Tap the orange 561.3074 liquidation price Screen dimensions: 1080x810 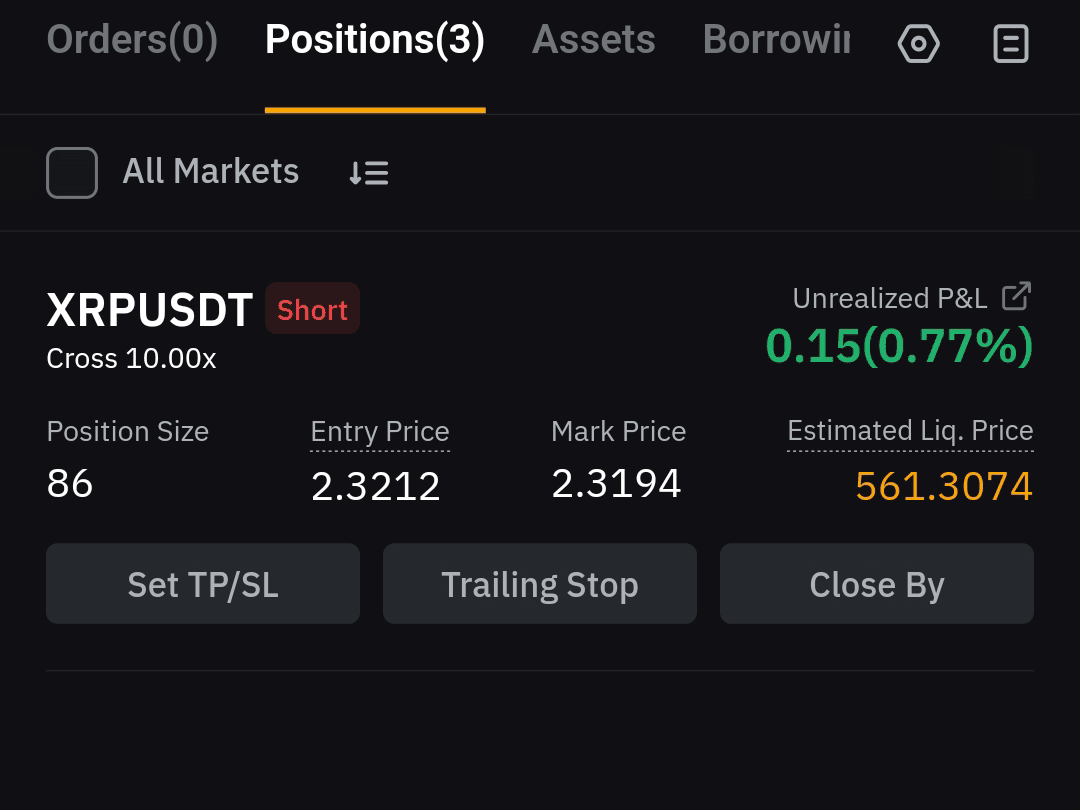point(944,486)
